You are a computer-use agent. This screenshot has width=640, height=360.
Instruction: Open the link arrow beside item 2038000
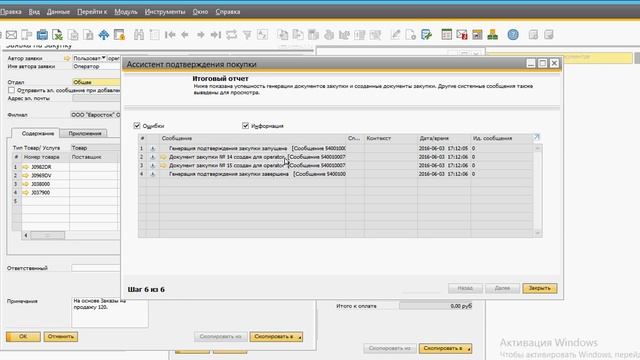(x=26, y=184)
